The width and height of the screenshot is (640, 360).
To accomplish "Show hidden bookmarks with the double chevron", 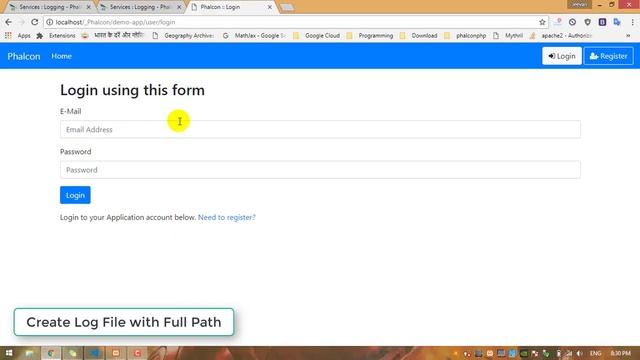I will coord(628,36).
